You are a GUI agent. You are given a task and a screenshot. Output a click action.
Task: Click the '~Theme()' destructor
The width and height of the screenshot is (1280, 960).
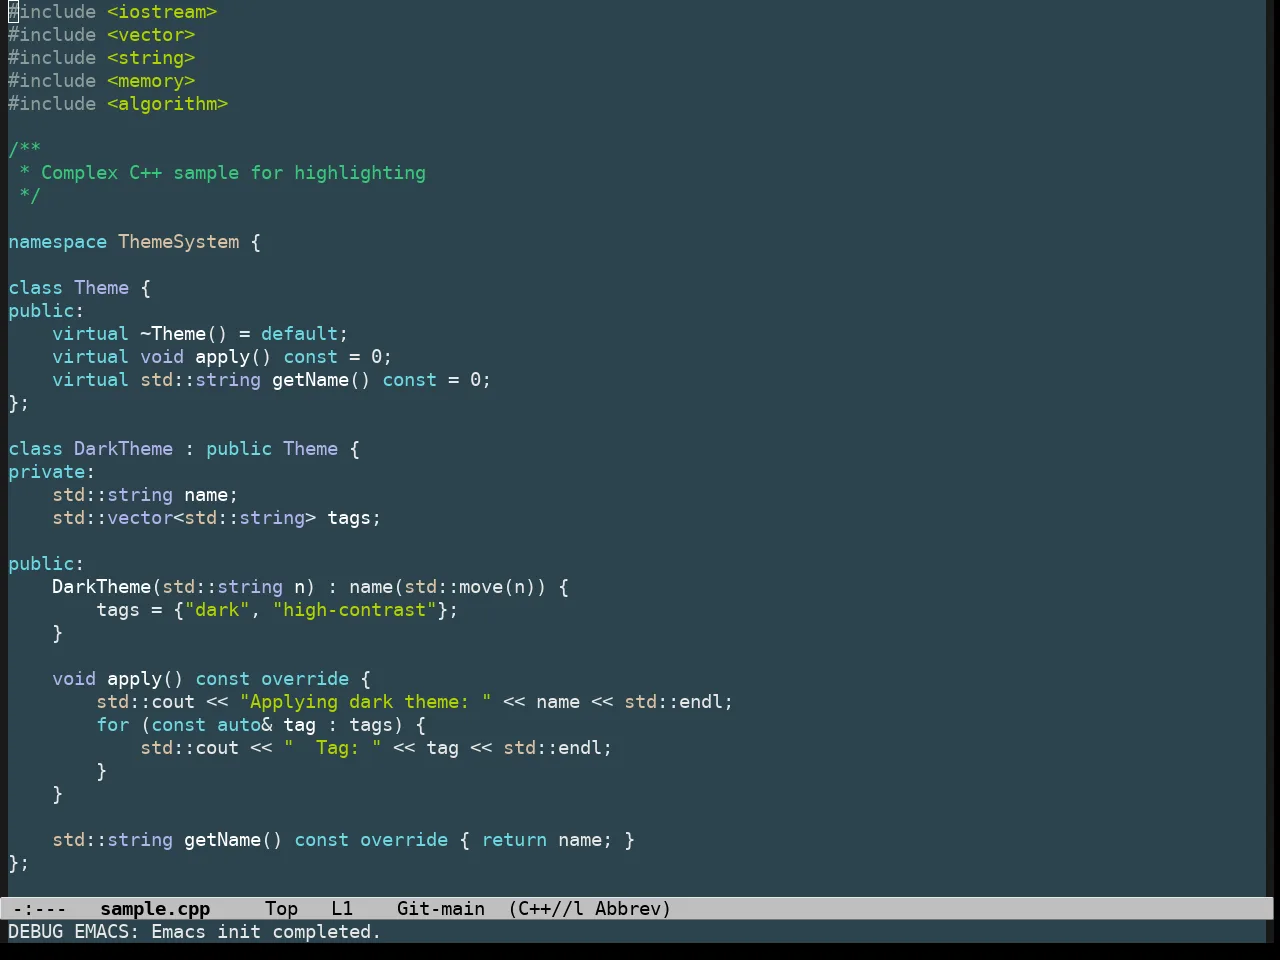[x=184, y=334]
